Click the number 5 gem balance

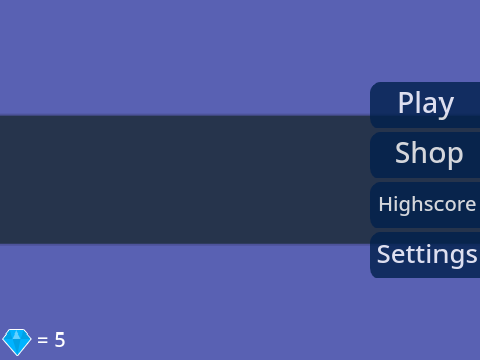tap(60, 340)
